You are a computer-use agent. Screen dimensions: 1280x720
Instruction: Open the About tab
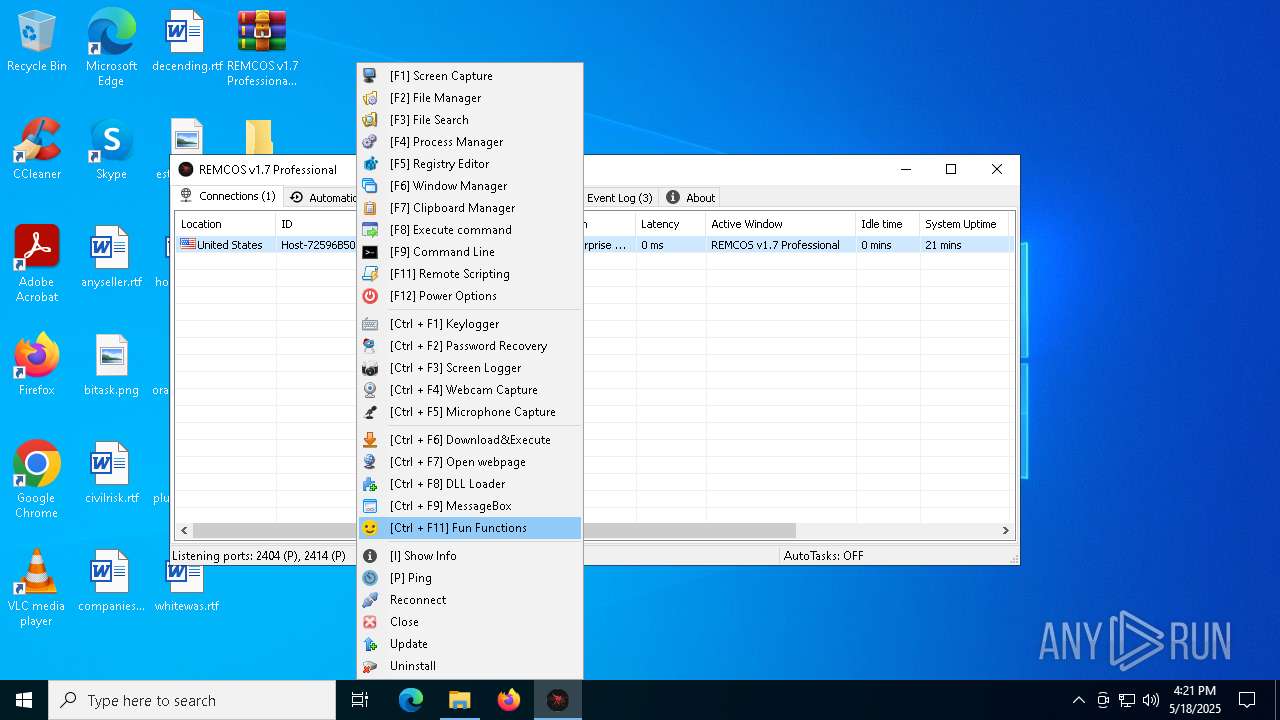tap(691, 198)
